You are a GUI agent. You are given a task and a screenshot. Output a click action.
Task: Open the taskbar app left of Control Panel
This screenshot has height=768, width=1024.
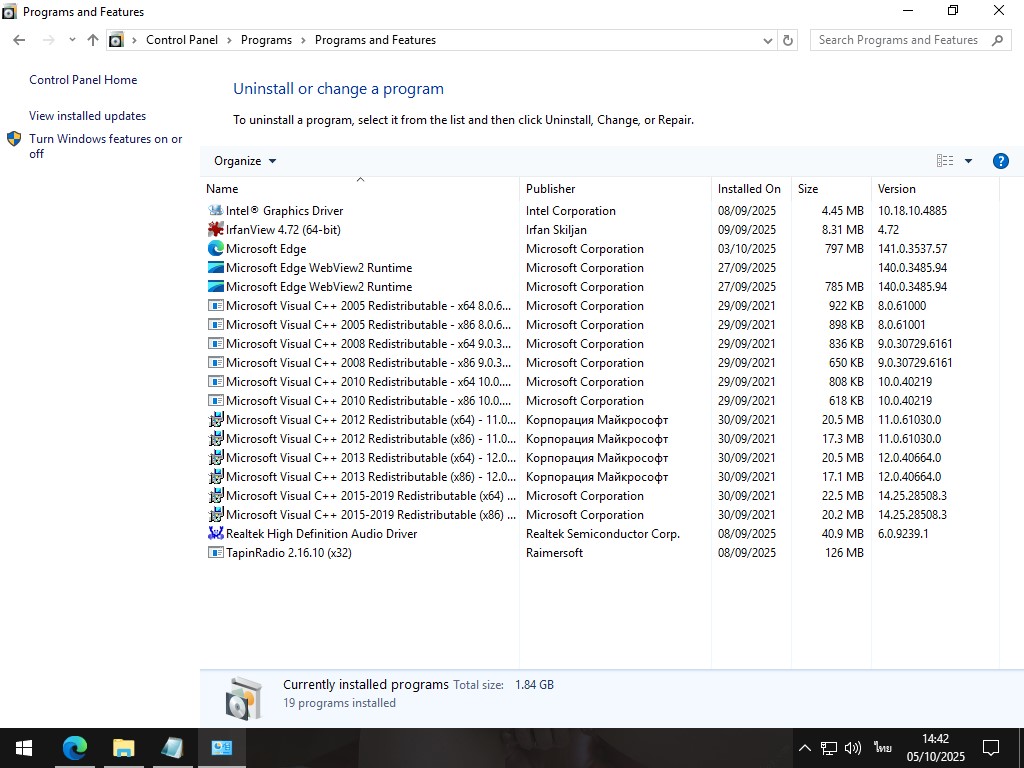point(172,747)
